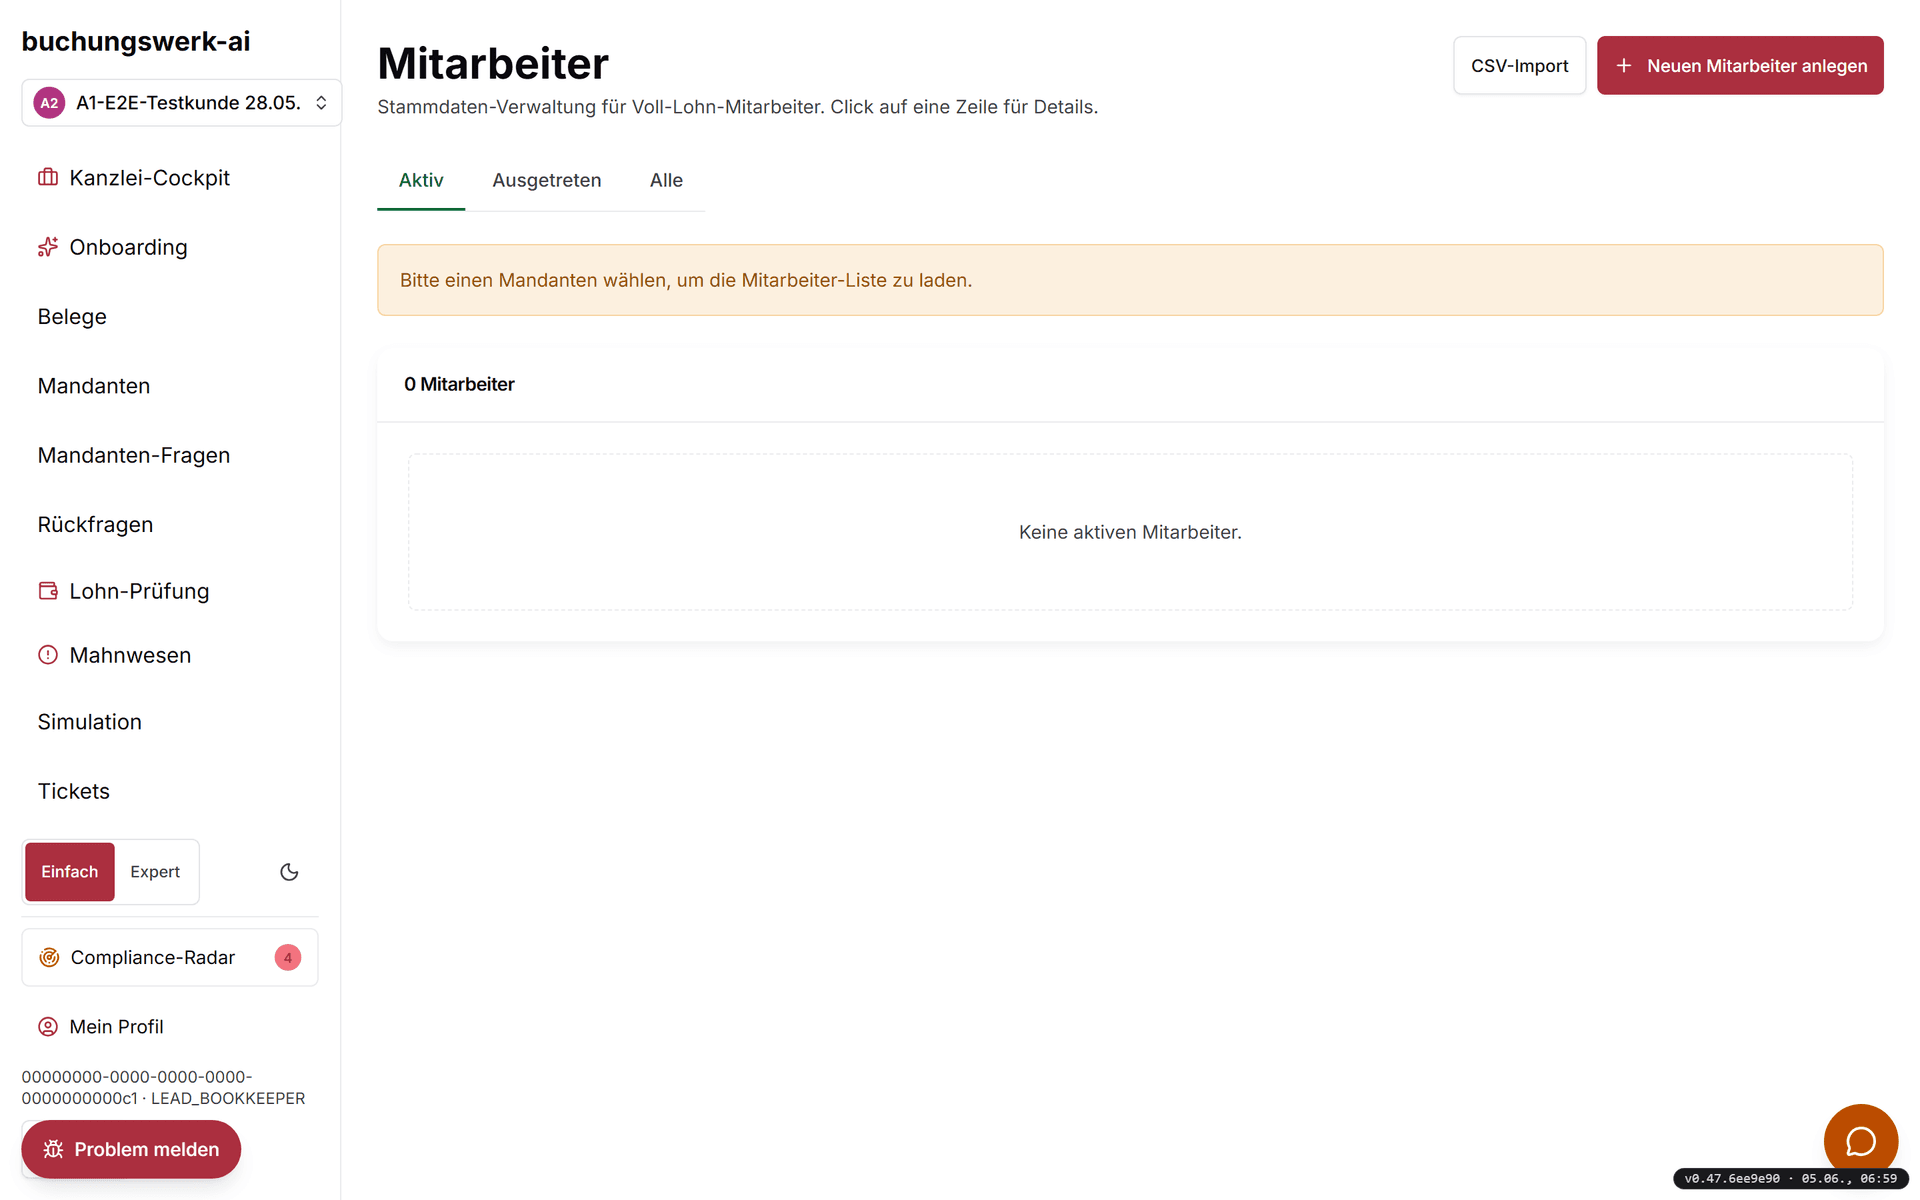Select the Alle tab
The width and height of the screenshot is (1920, 1200).
[666, 180]
